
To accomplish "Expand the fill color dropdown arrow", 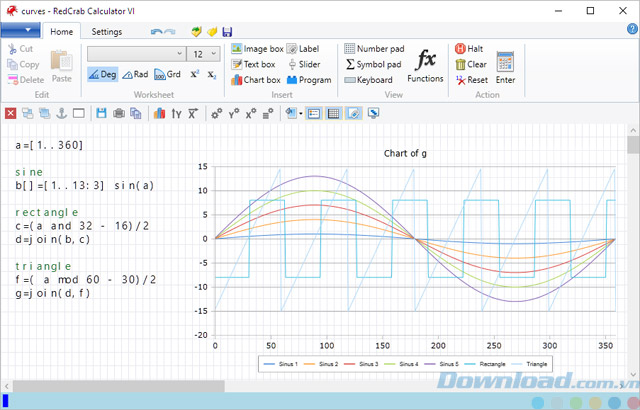I will tap(301, 113).
